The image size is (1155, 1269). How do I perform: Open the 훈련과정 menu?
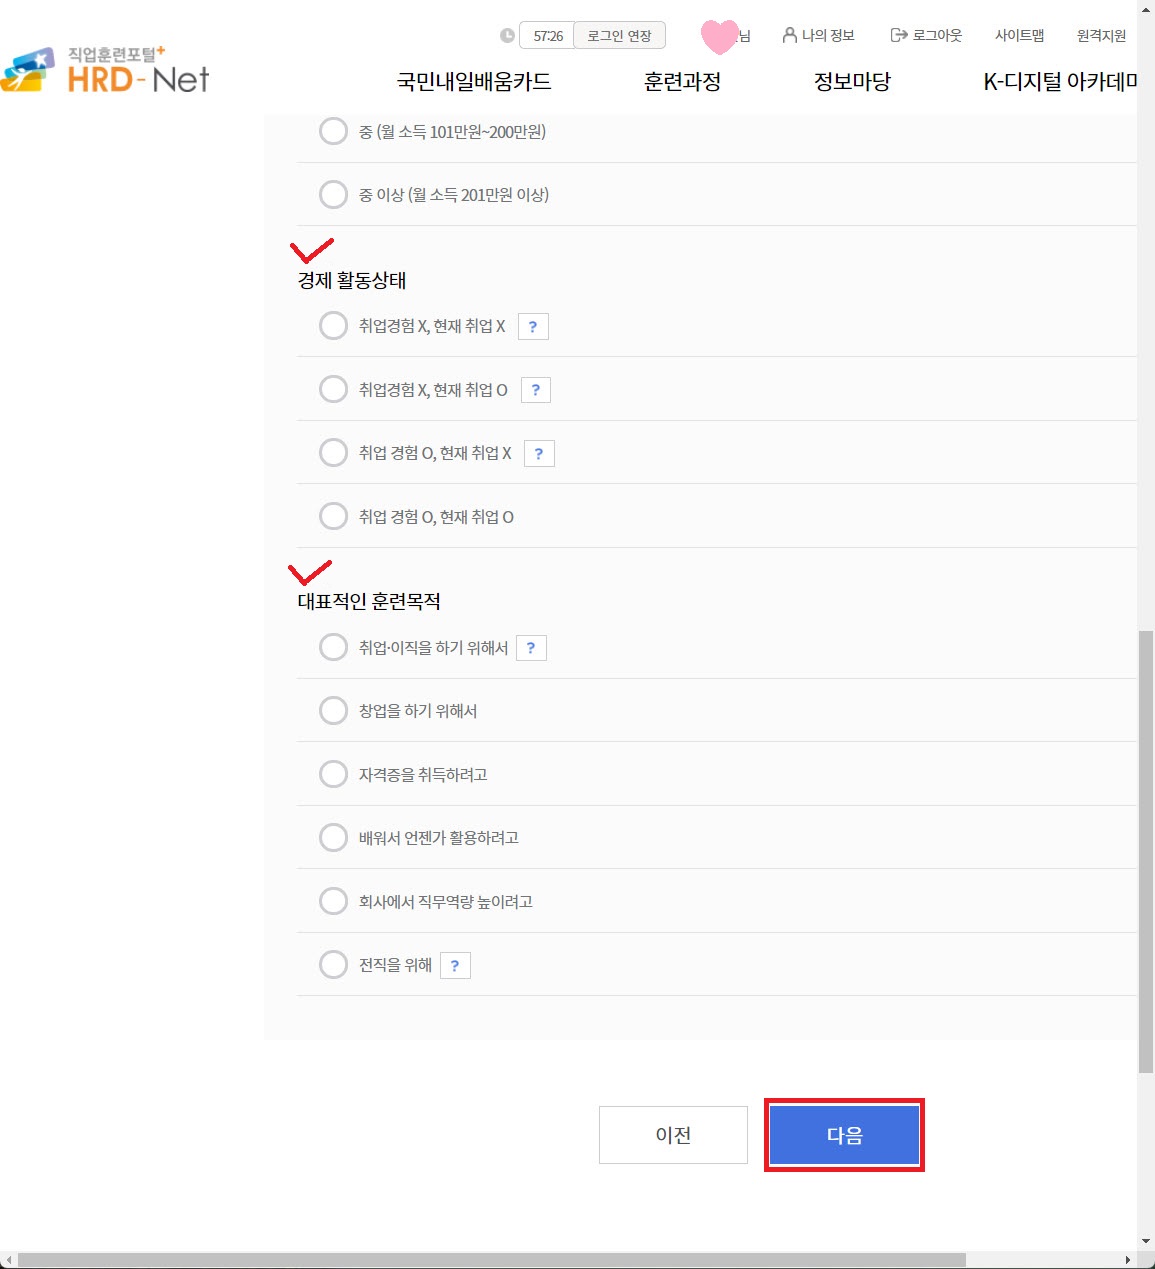(682, 82)
